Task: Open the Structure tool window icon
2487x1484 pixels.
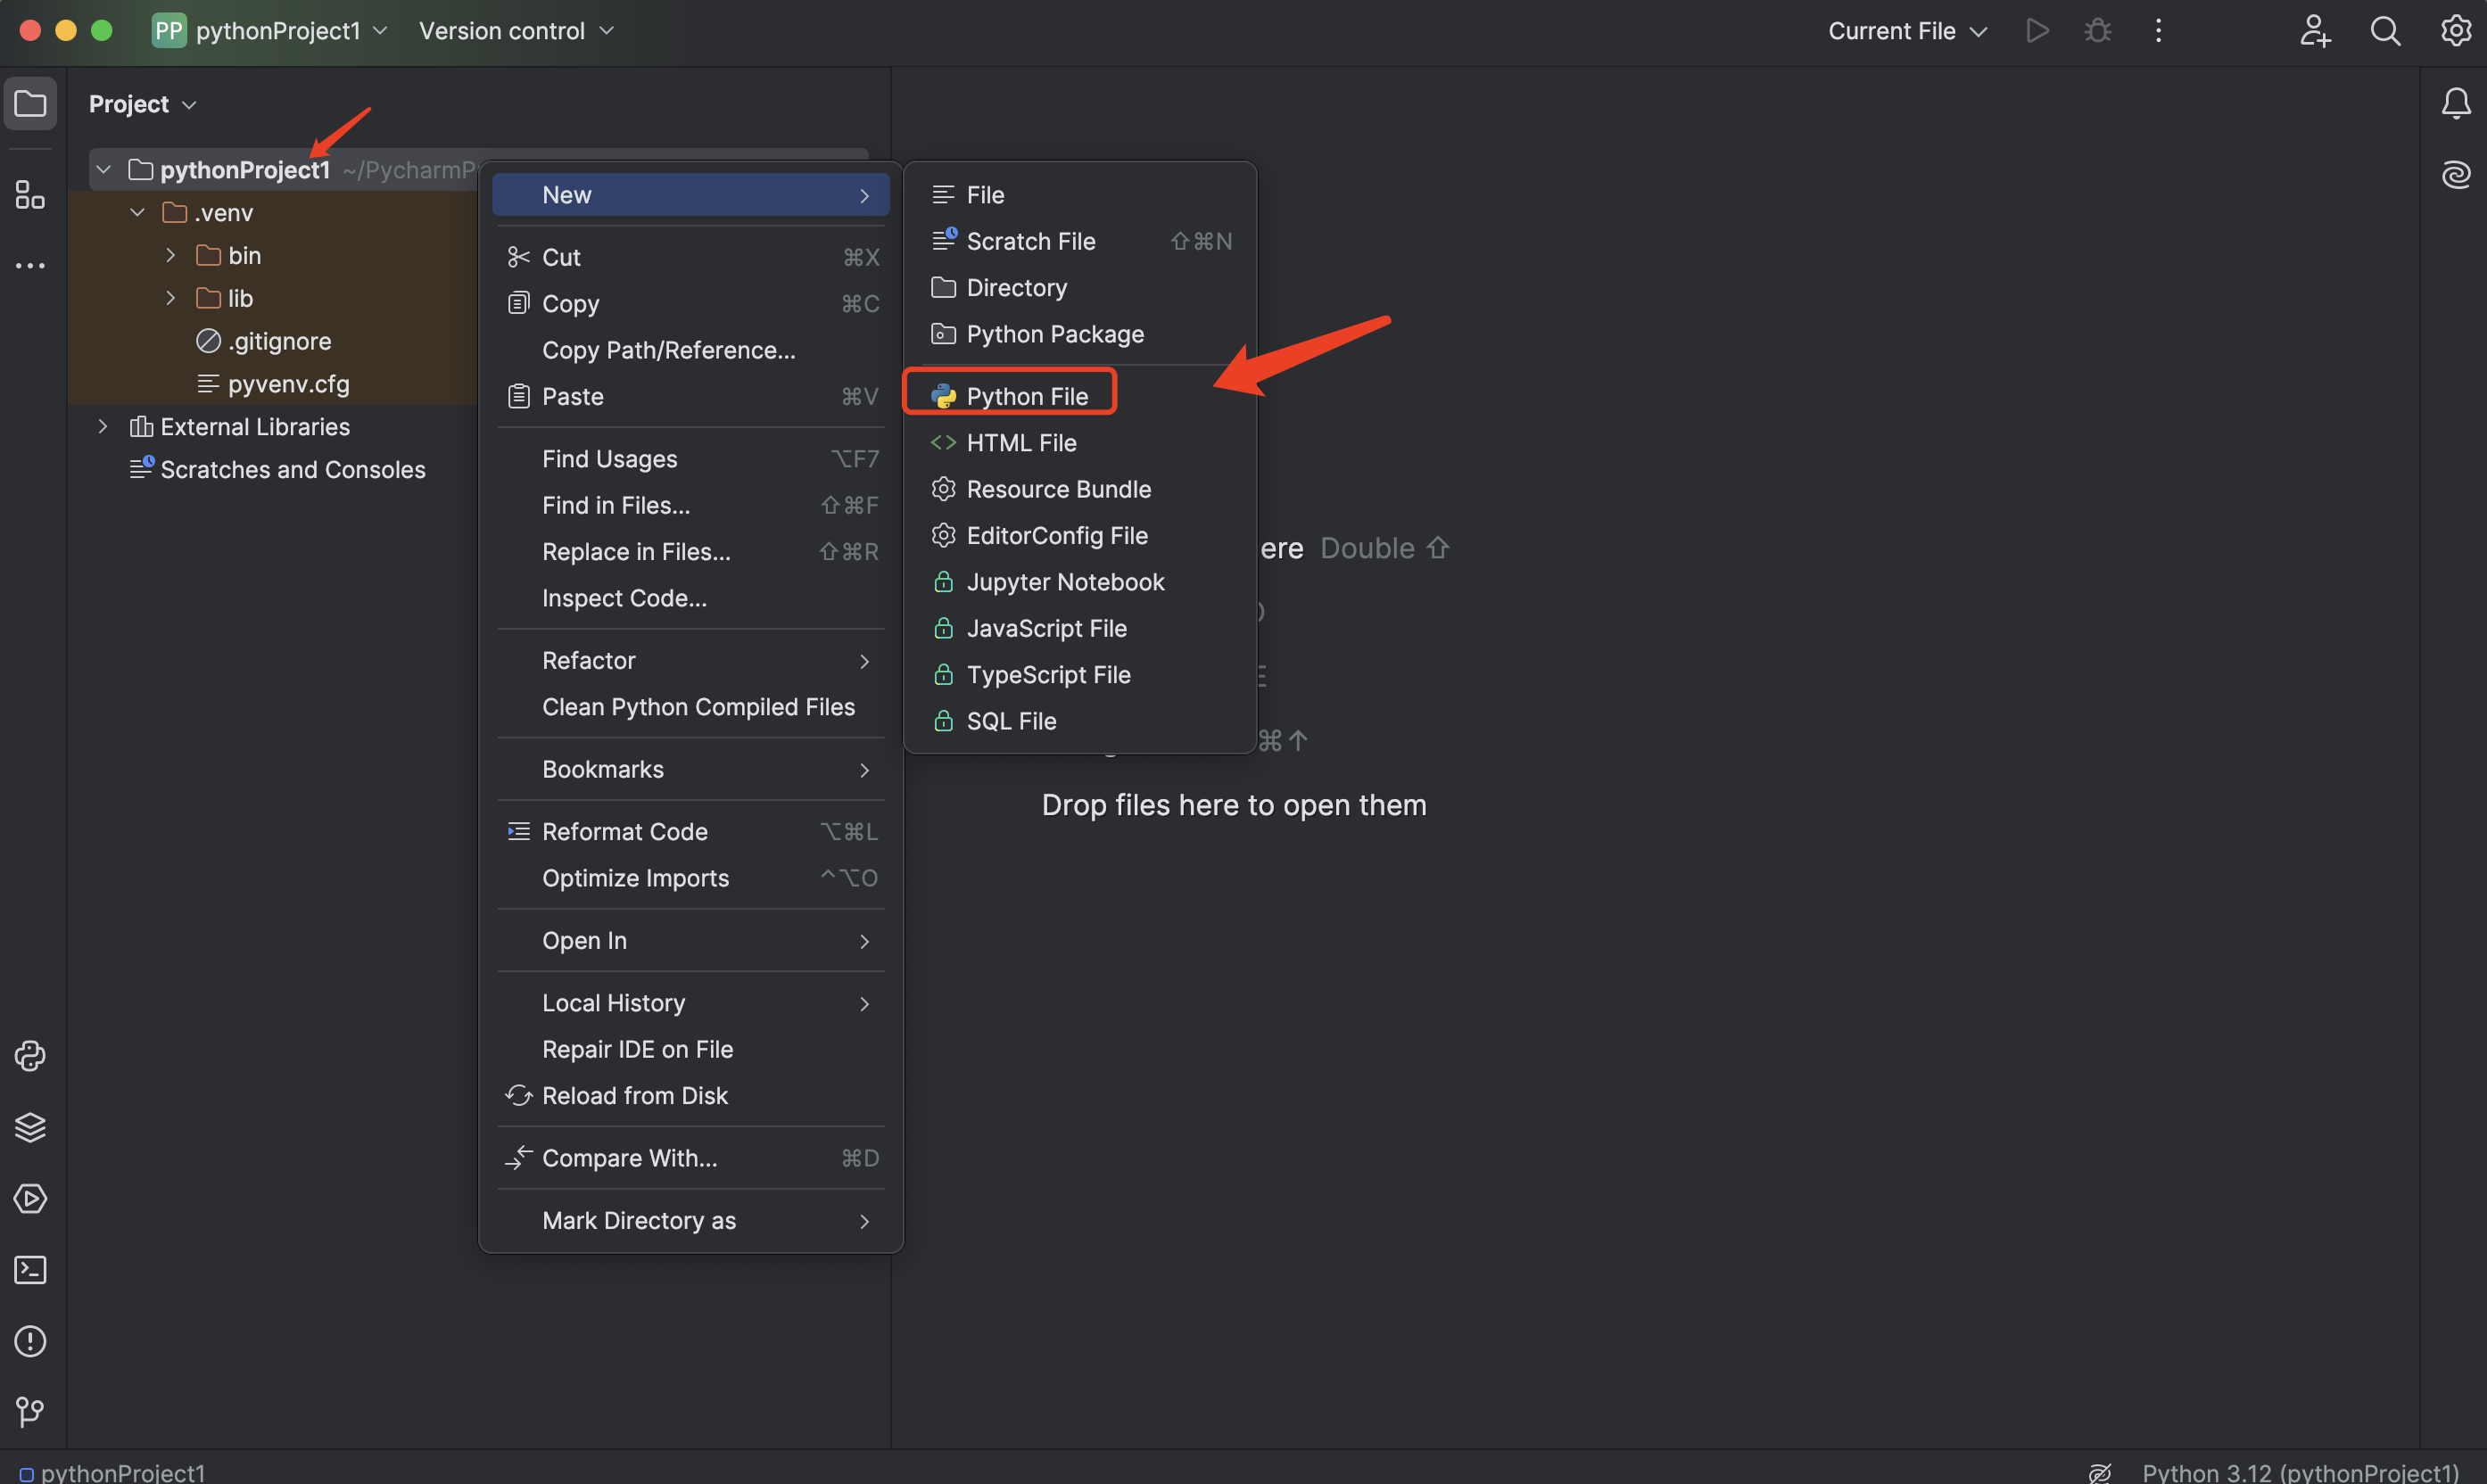Action: pyautogui.click(x=30, y=194)
